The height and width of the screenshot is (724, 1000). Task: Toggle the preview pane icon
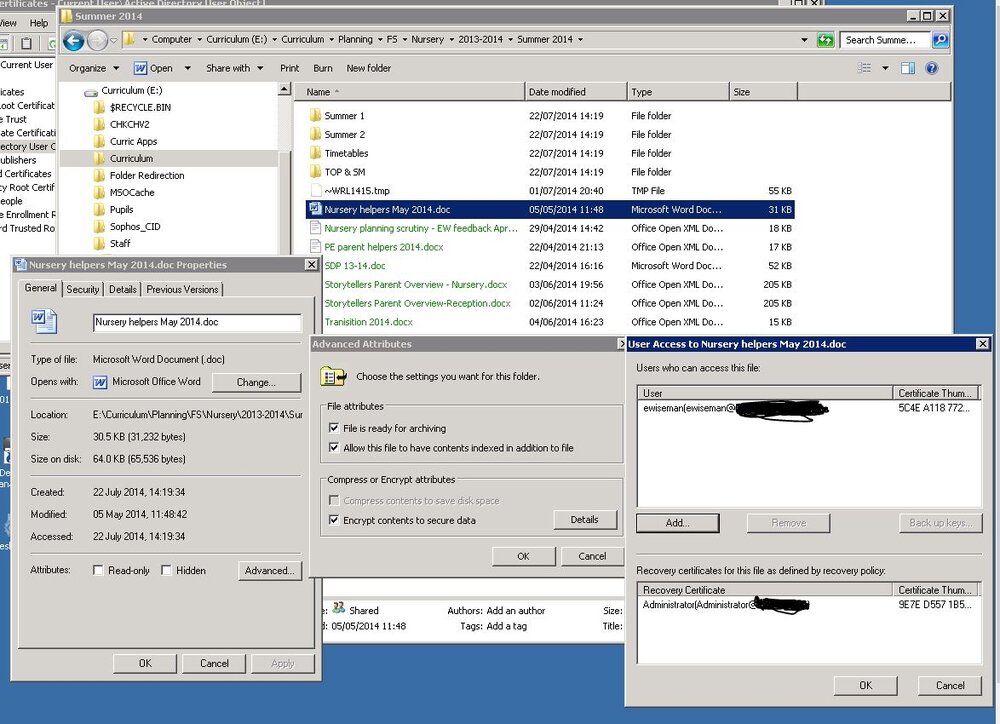(908, 68)
